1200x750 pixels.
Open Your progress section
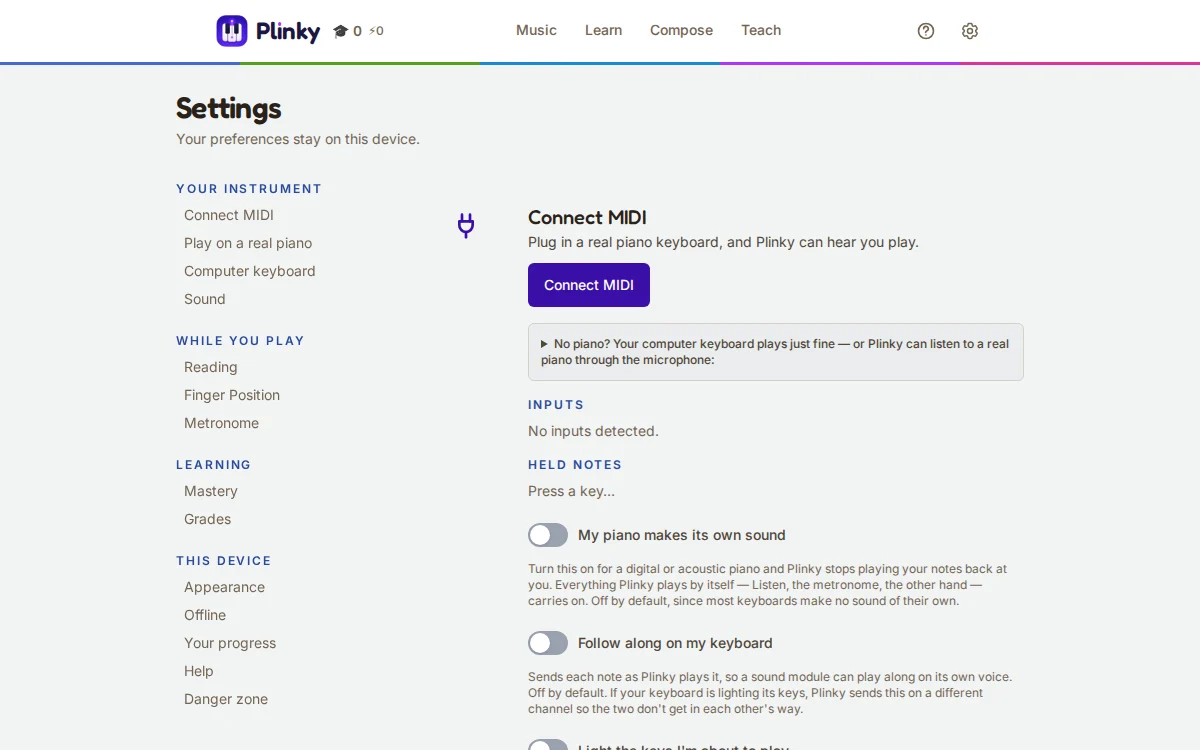pos(230,643)
